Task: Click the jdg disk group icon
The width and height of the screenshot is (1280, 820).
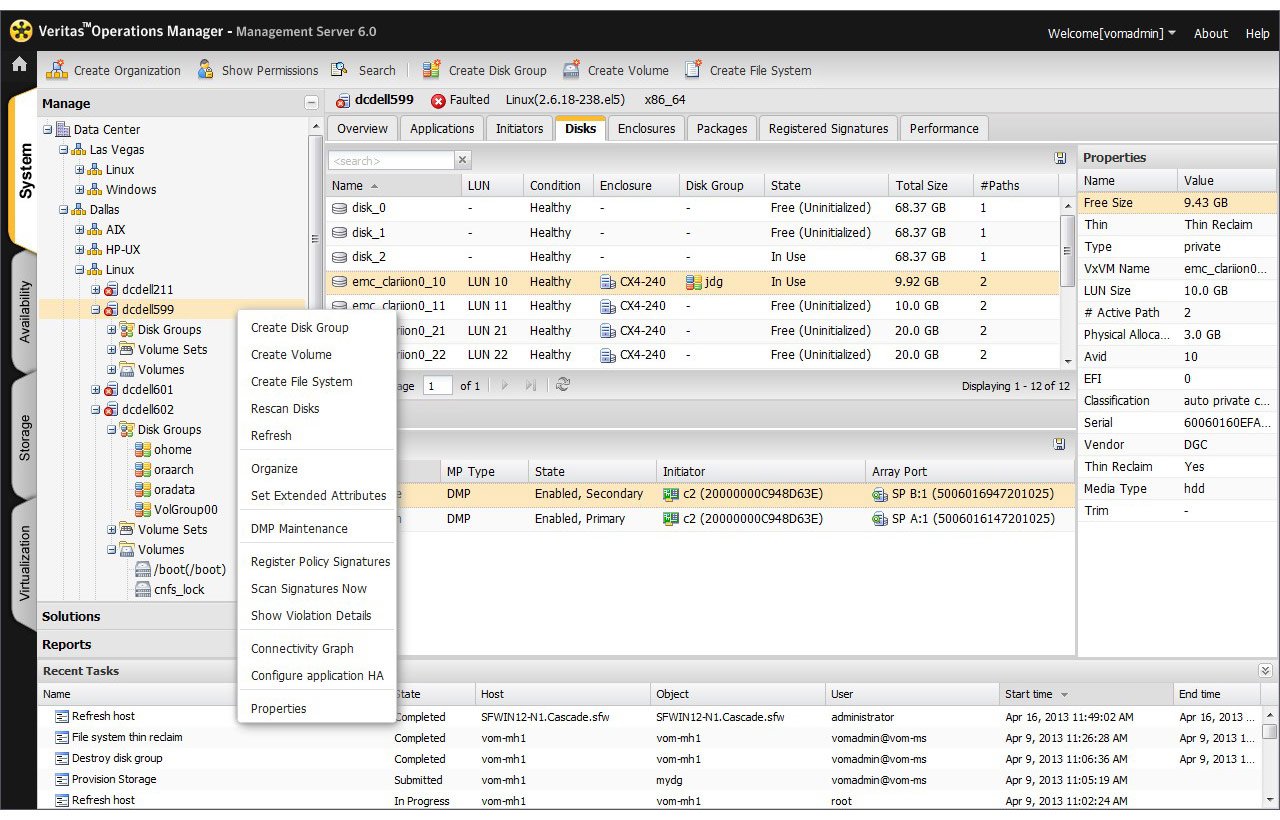Action: 694,282
